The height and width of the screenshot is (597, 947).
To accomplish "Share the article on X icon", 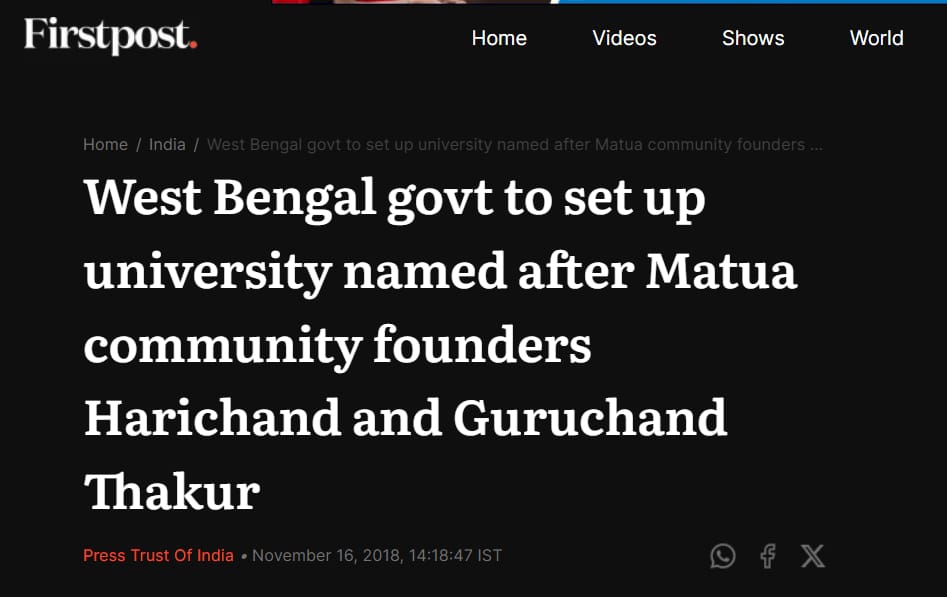I will coord(812,556).
